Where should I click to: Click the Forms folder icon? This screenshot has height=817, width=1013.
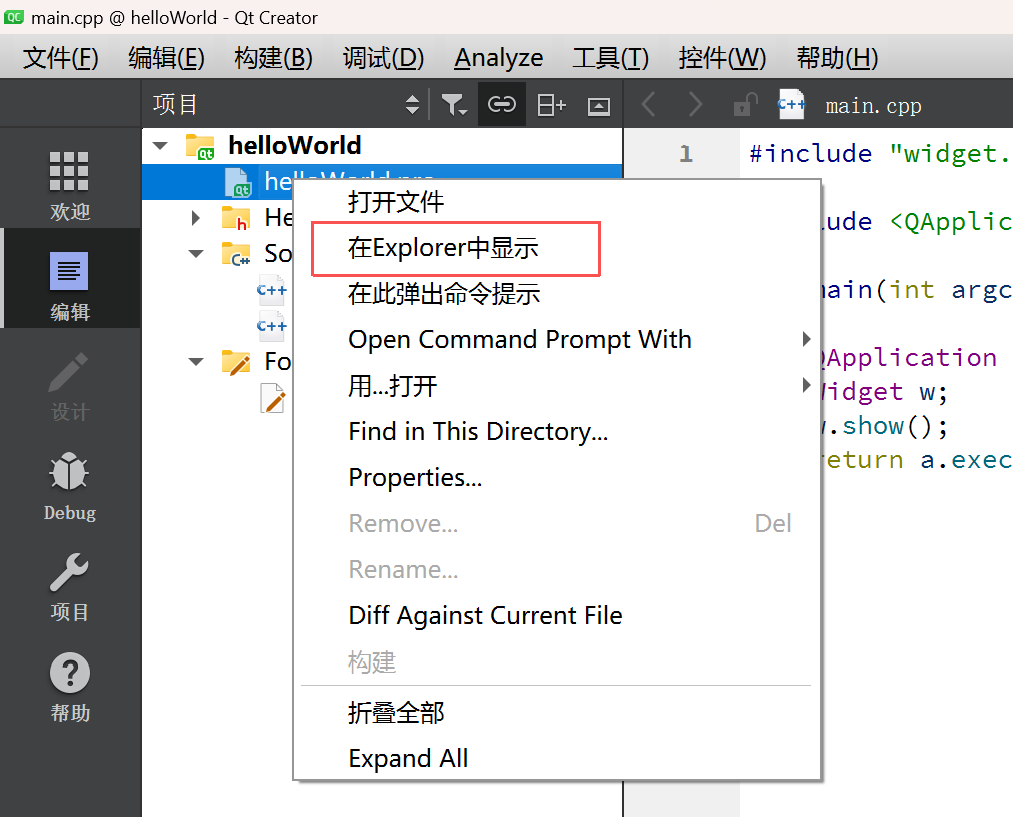pyautogui.click(x=236, y=362)
